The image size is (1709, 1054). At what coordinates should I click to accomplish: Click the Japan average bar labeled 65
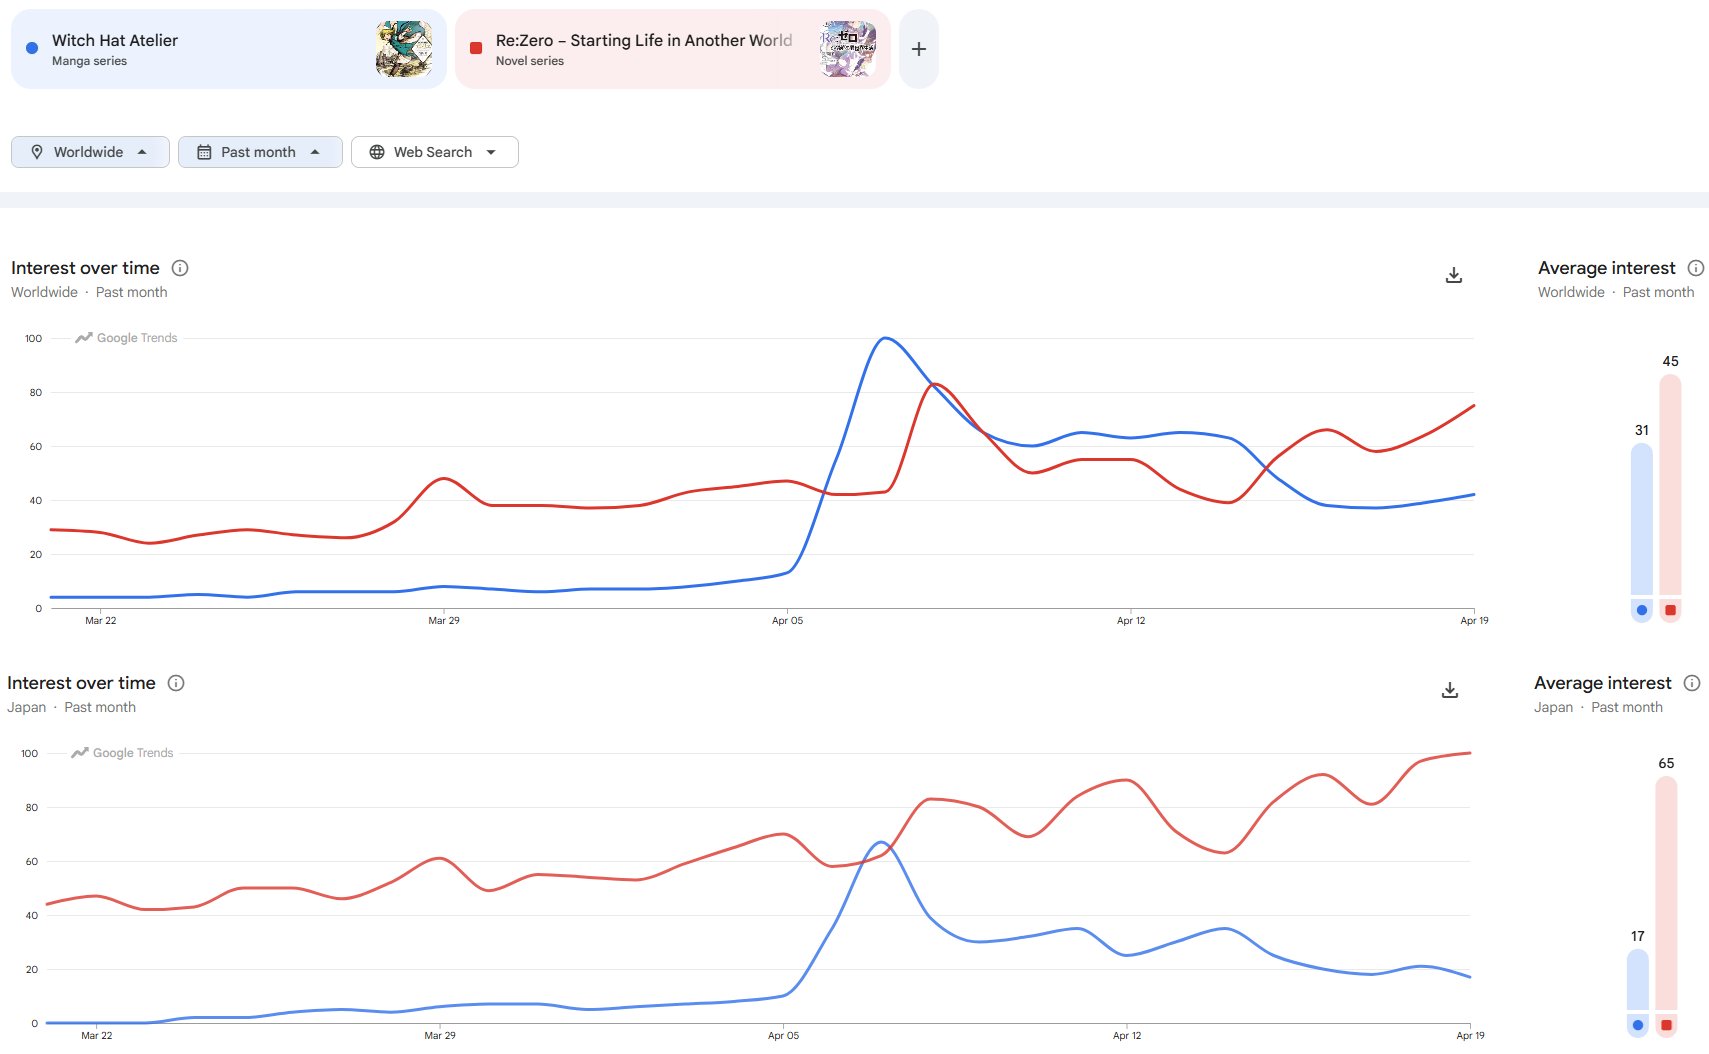pyautogui.click(x=1666, y=894)
